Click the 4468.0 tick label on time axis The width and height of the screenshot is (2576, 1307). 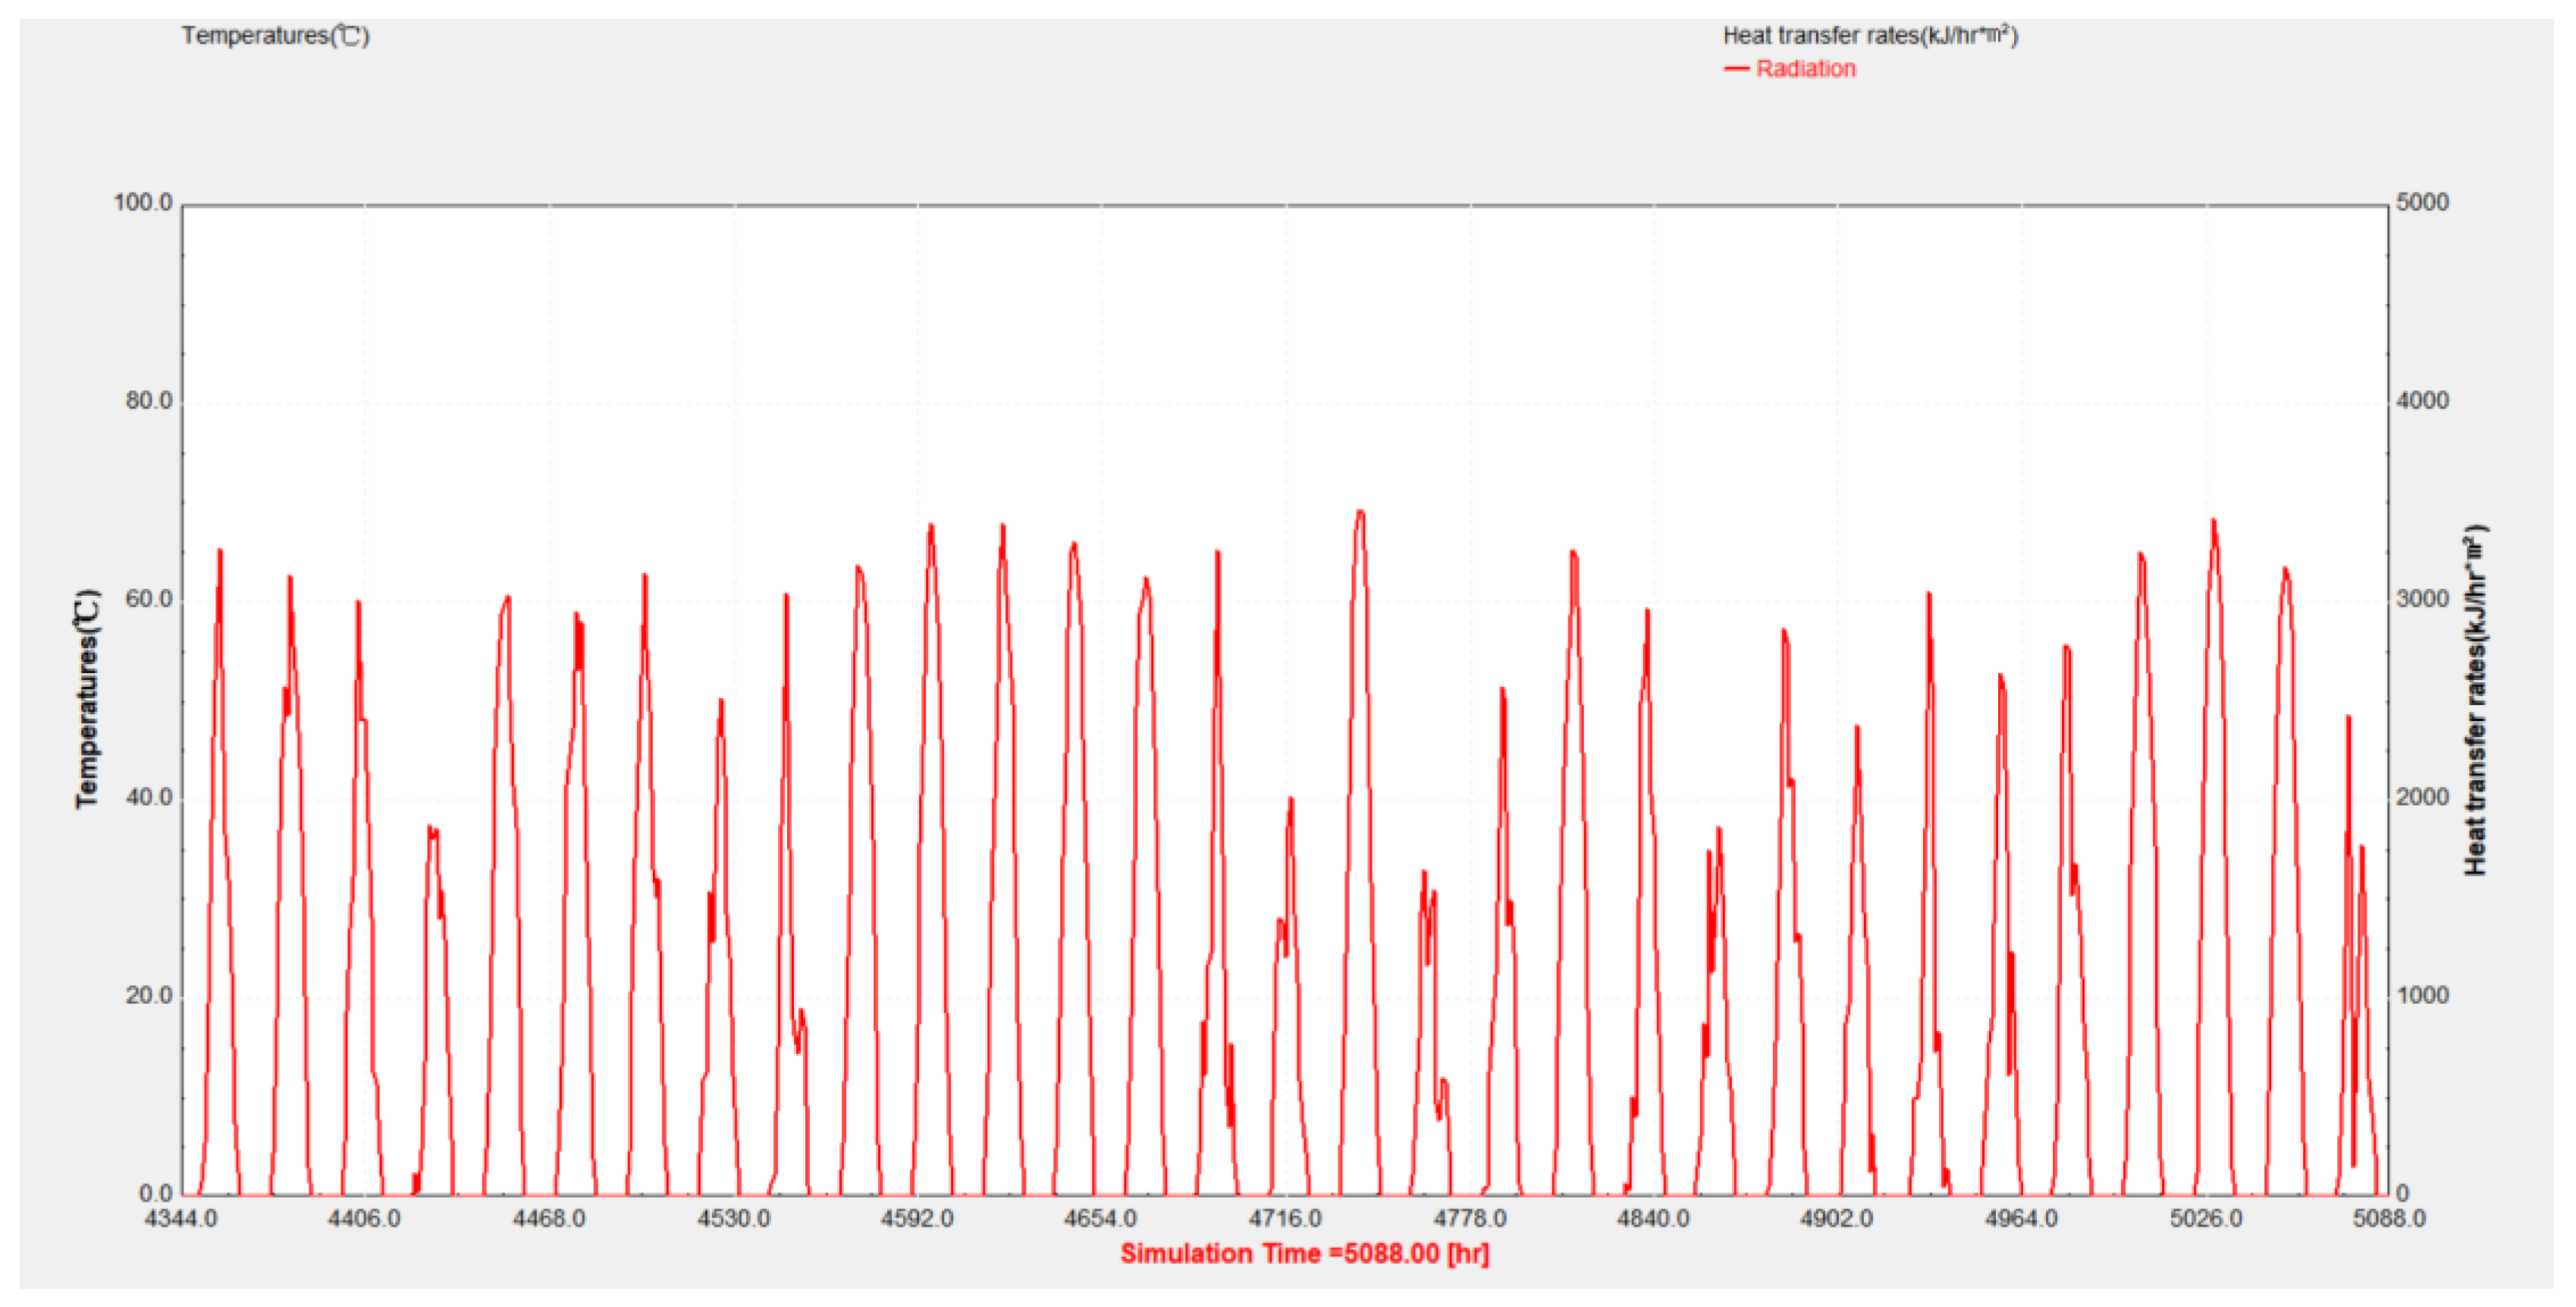549,1219
